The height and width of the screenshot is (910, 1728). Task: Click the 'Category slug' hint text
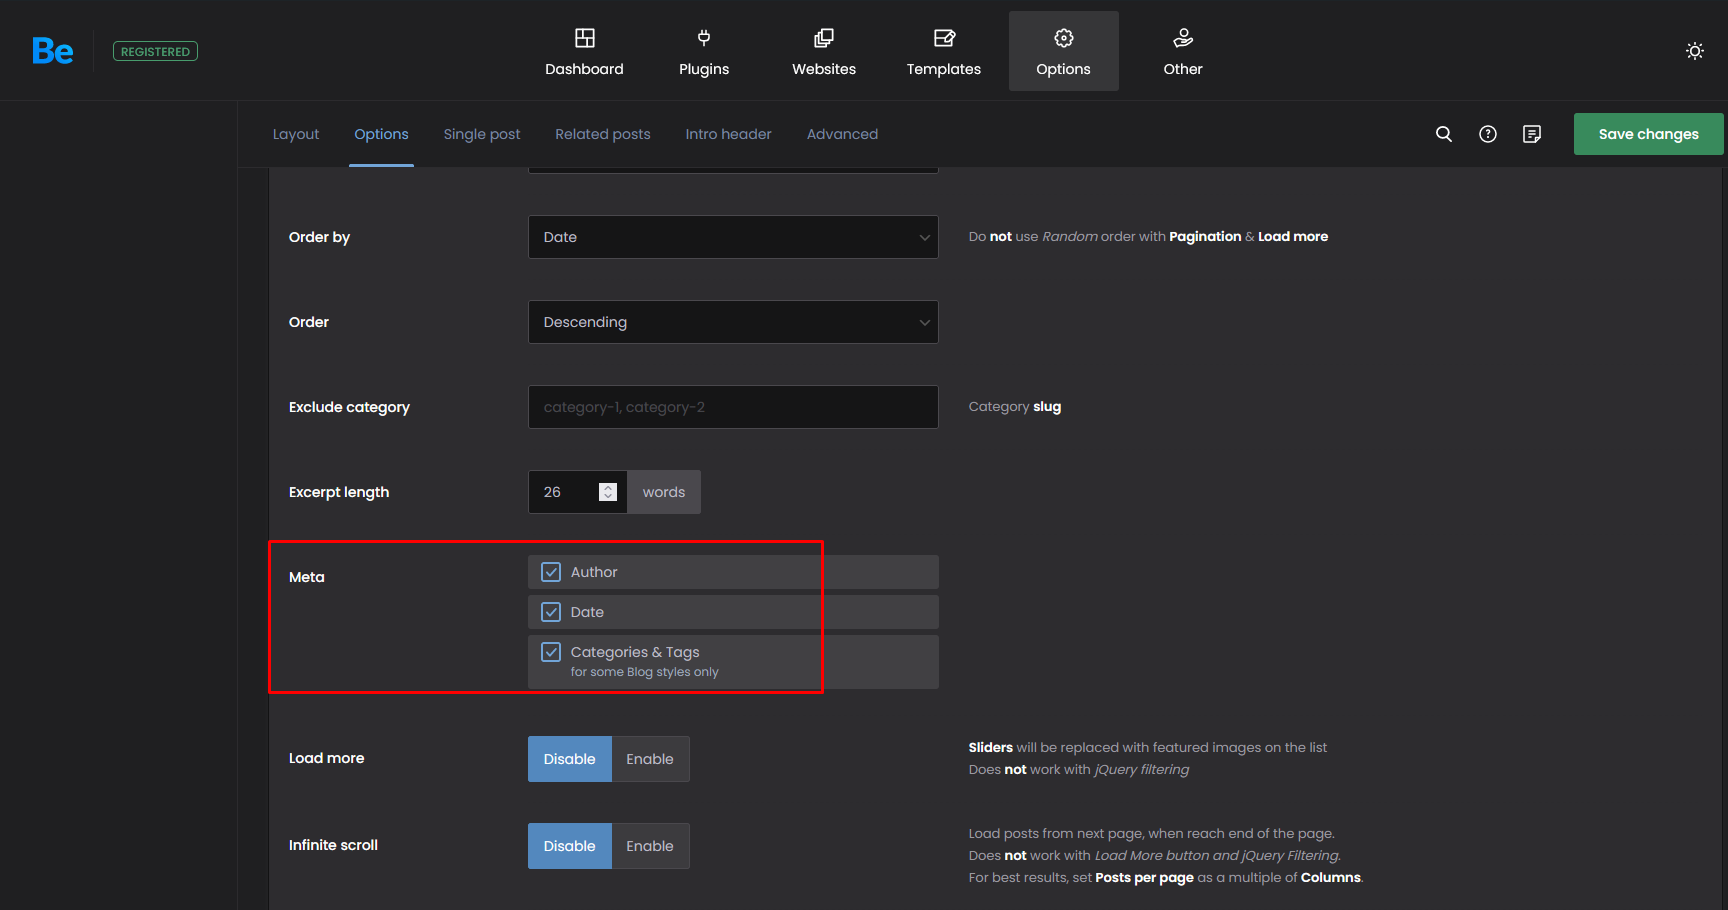point(1015,407)
